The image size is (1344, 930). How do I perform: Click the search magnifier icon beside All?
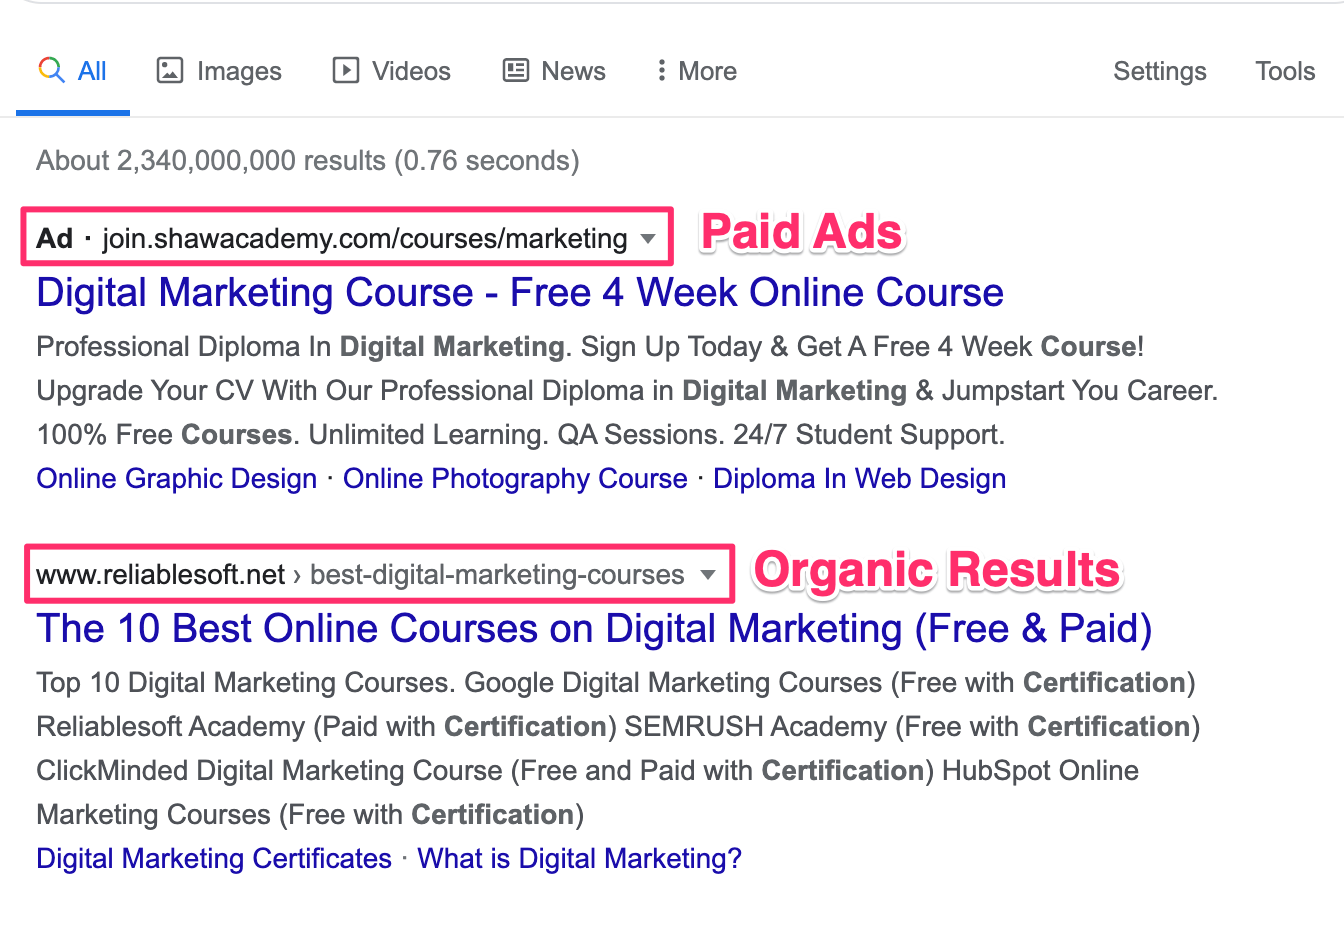point(51,70)
